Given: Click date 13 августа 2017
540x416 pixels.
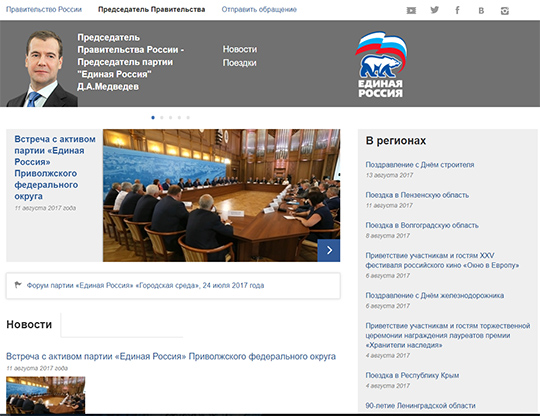Looking at the screenshot, I should coord(389,175).
